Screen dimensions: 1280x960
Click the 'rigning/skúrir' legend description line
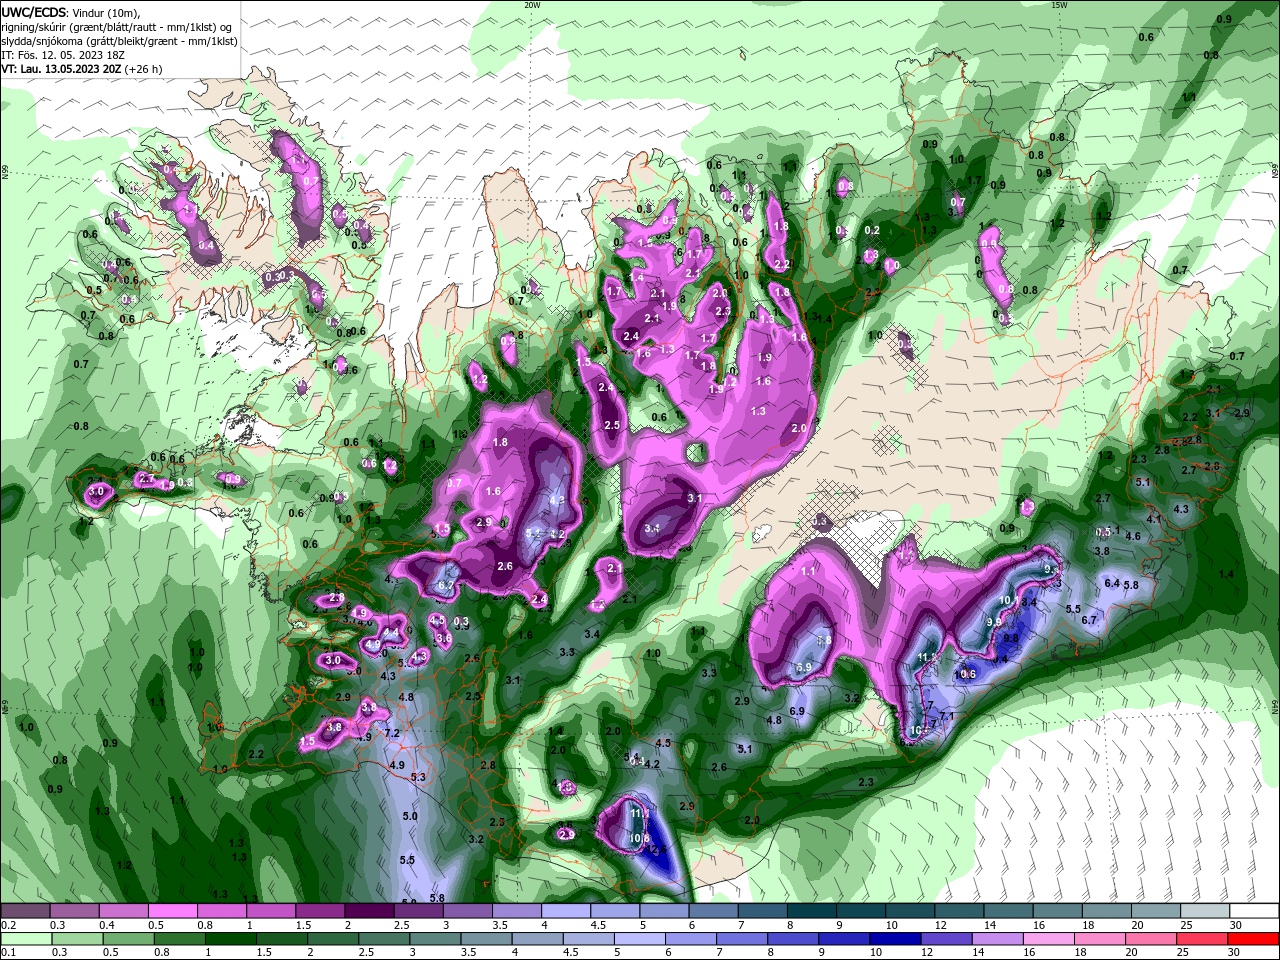(118, 27)
